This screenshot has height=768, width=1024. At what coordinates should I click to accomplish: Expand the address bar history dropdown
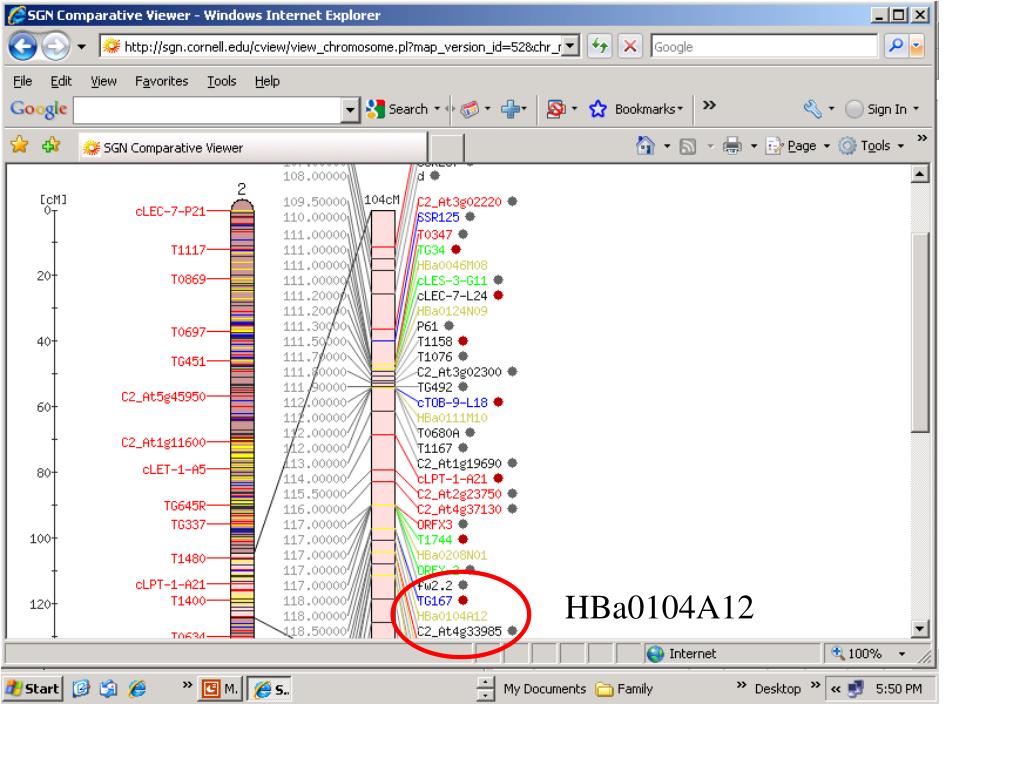(x=571, y=46)
